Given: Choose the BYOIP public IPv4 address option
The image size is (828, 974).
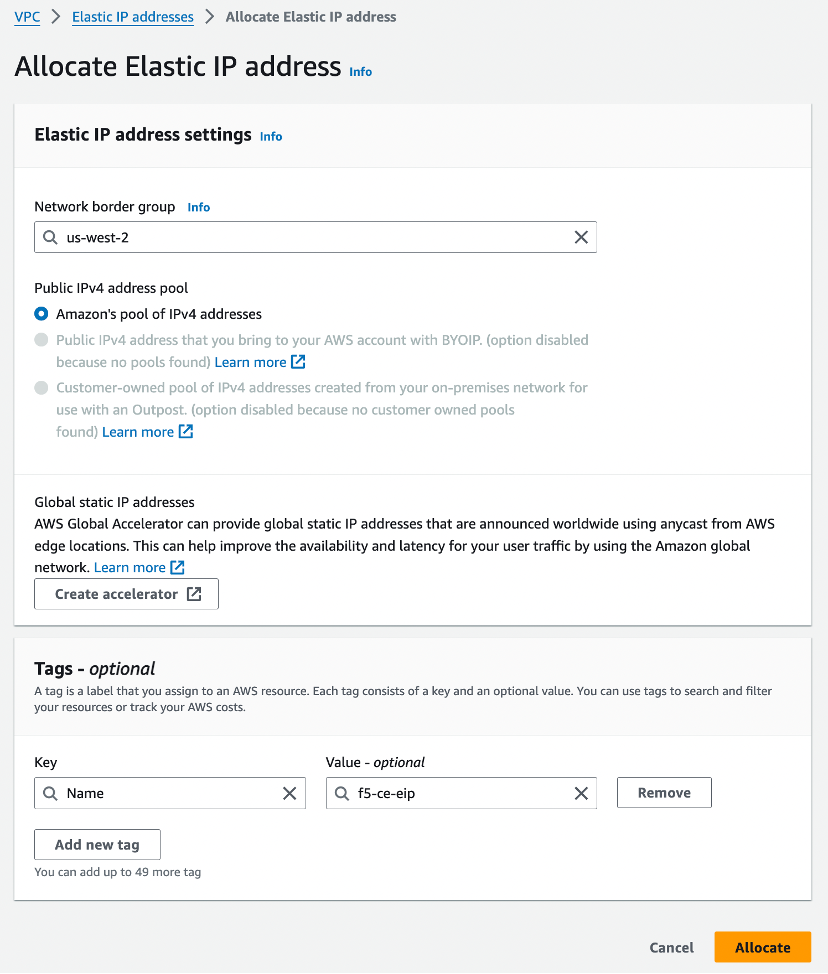Looking at the screenshot, I should pyautogui.click(x=41, y=340).
